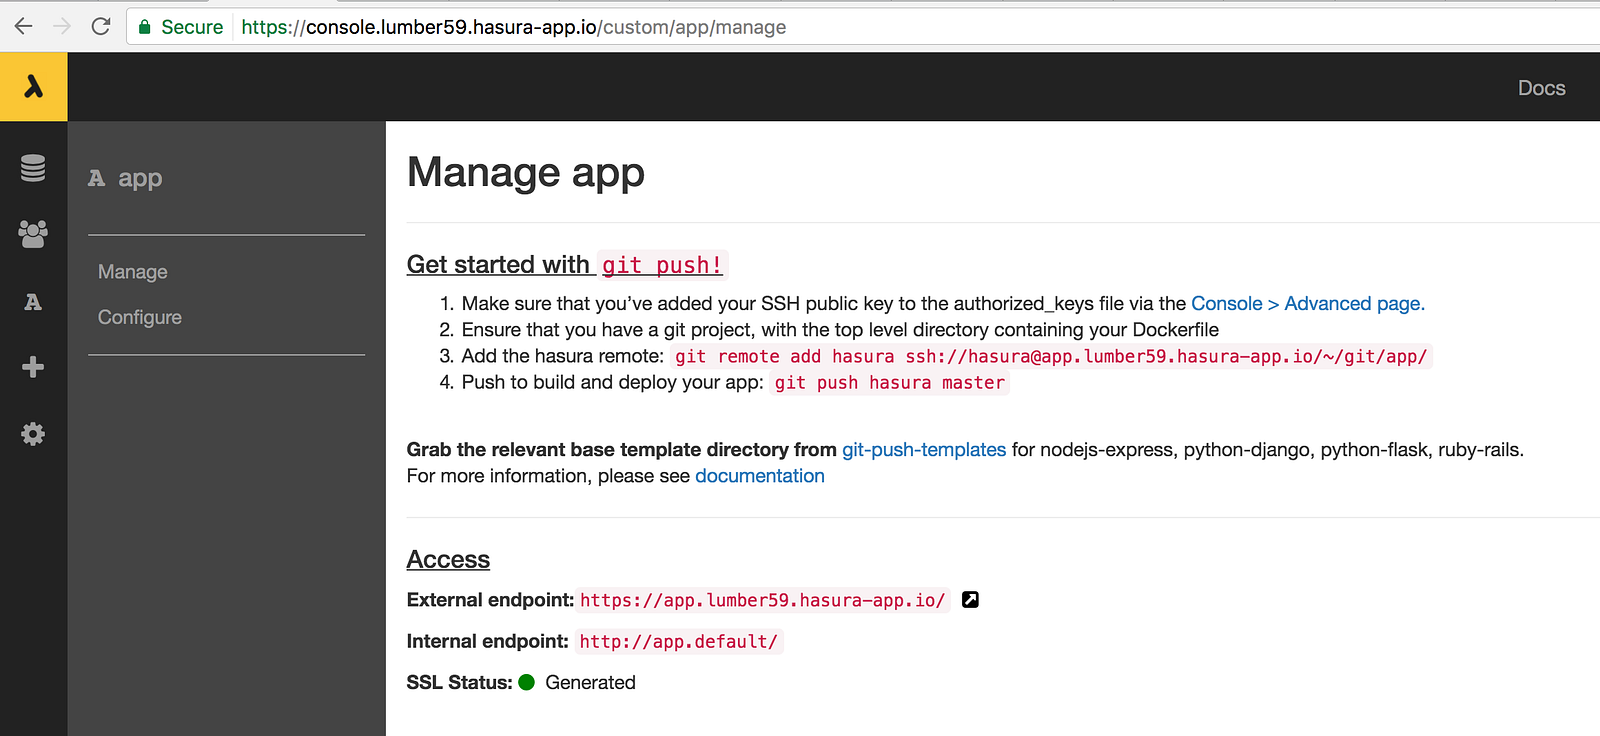
Task: Click the git remote add hasura command
Action: click(x=1051, y=356)
